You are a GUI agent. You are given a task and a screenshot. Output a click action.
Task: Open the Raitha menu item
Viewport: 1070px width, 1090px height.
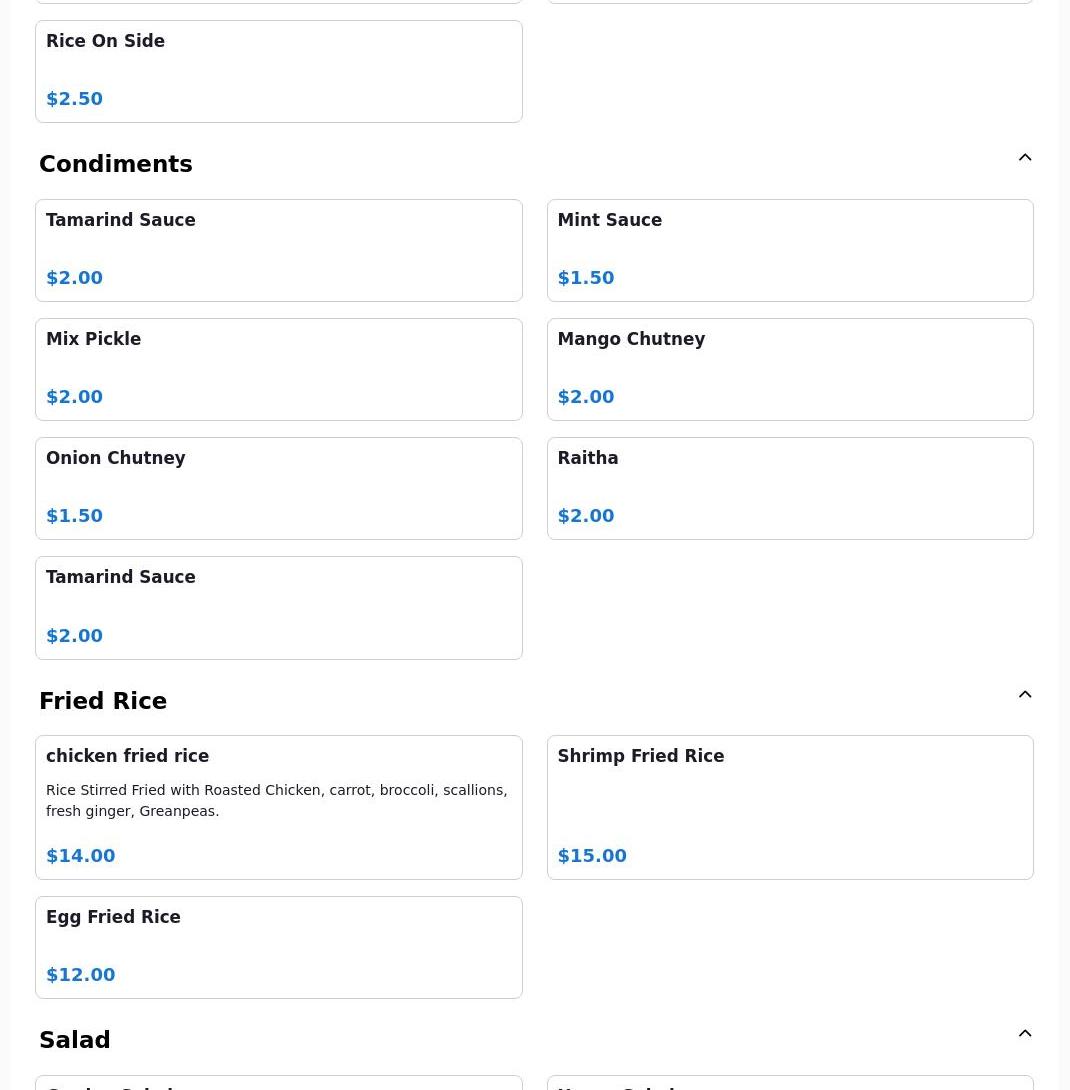pos(789,488)
